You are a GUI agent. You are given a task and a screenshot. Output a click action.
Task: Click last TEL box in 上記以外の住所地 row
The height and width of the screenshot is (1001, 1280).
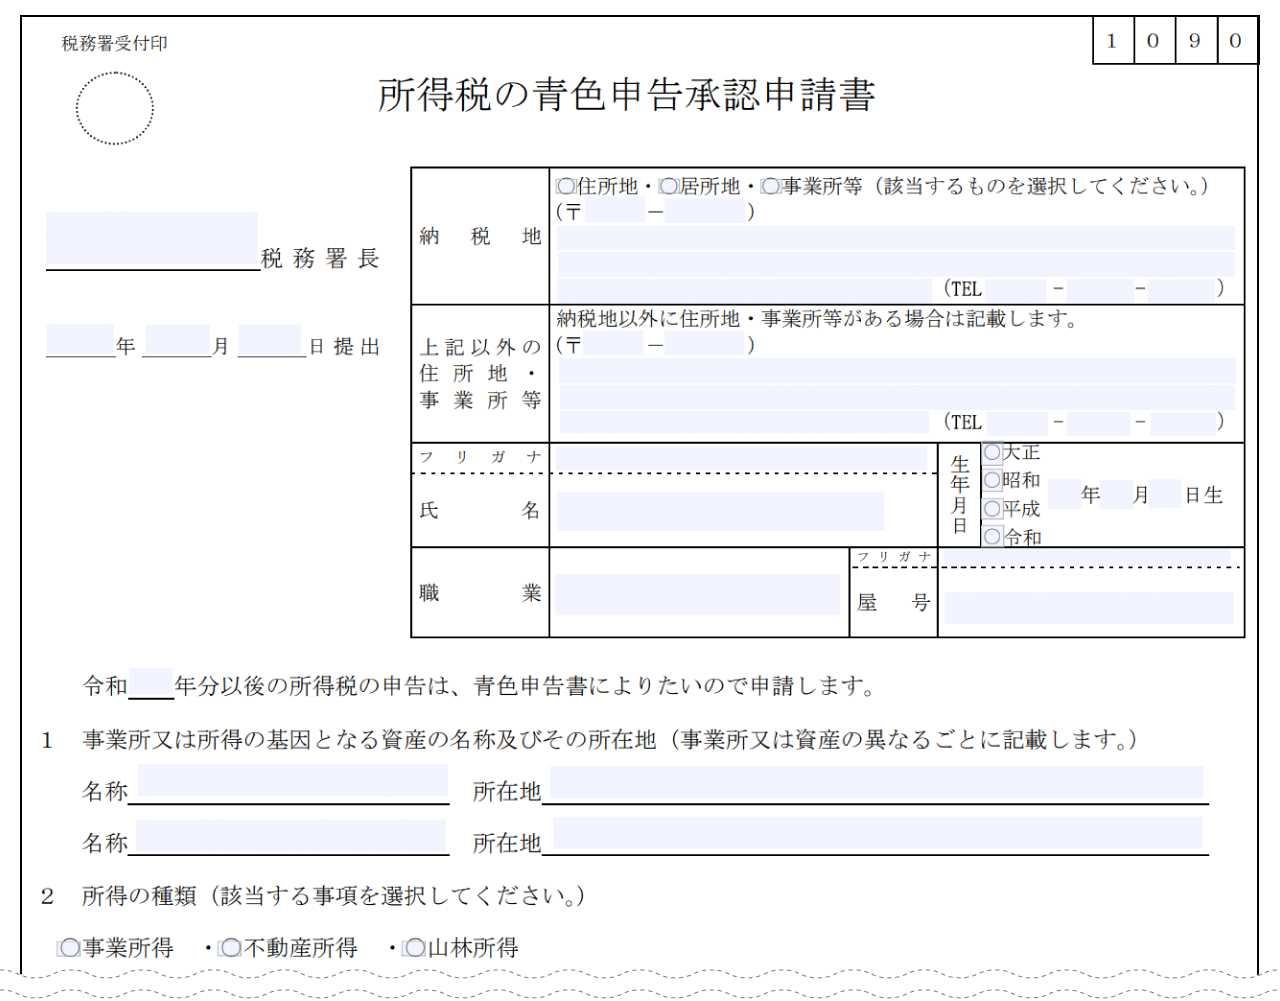(1181, 422)
